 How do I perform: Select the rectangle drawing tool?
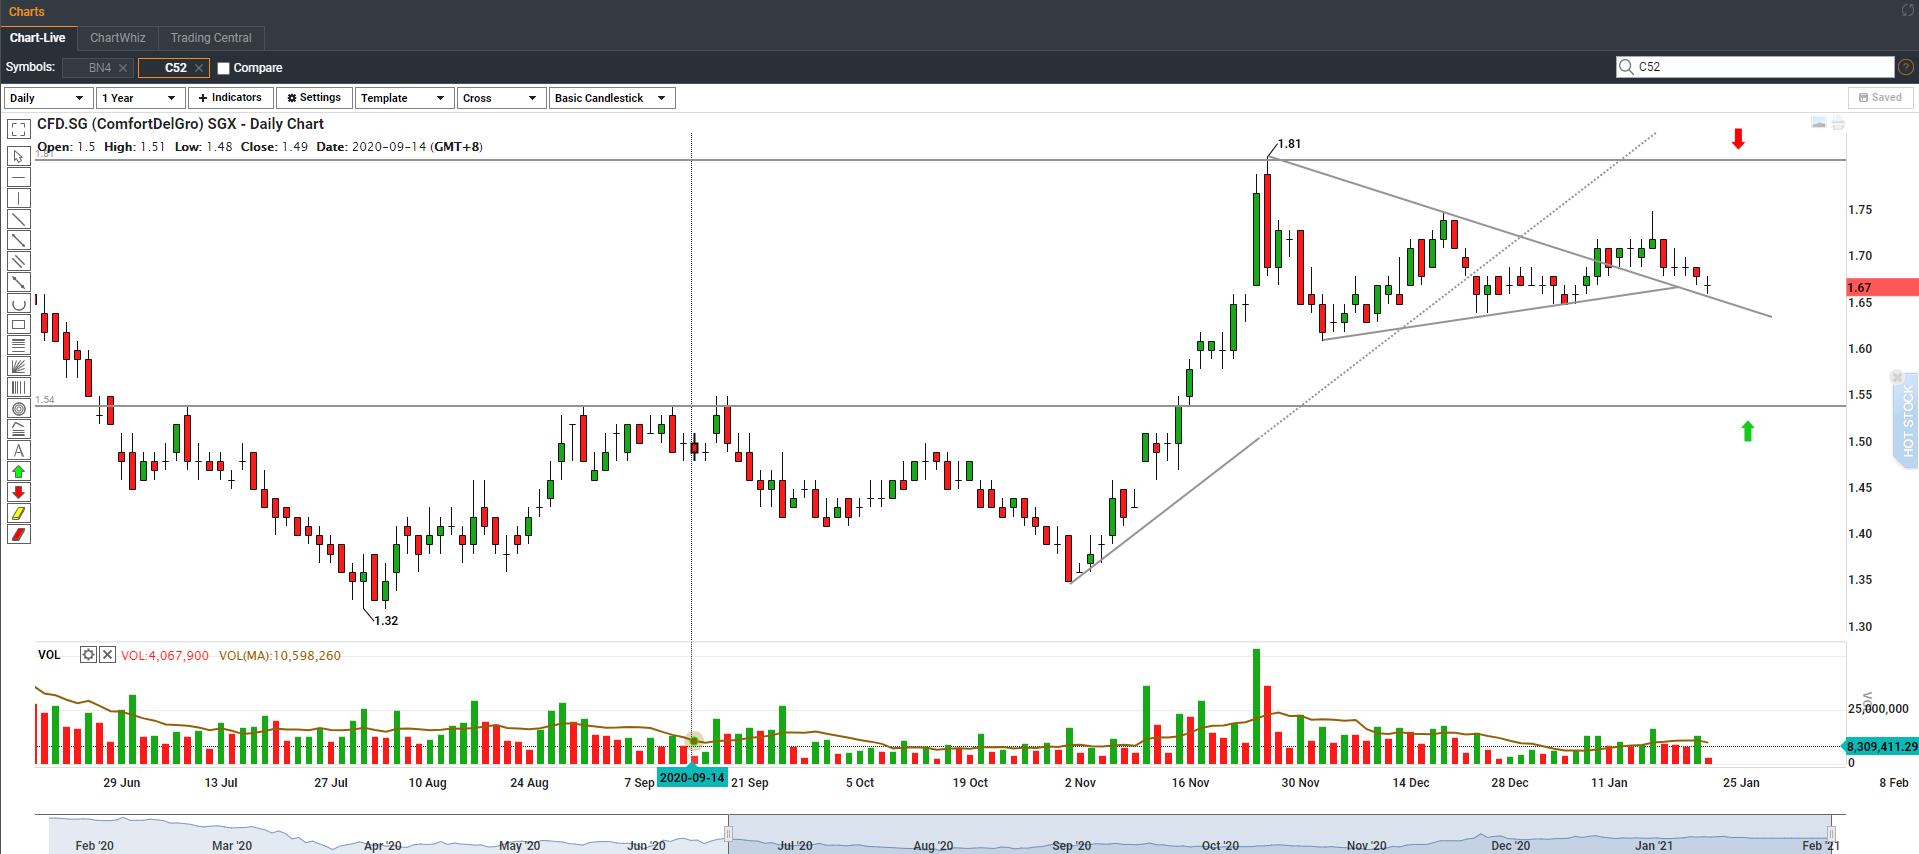click(x=18, y=325)
